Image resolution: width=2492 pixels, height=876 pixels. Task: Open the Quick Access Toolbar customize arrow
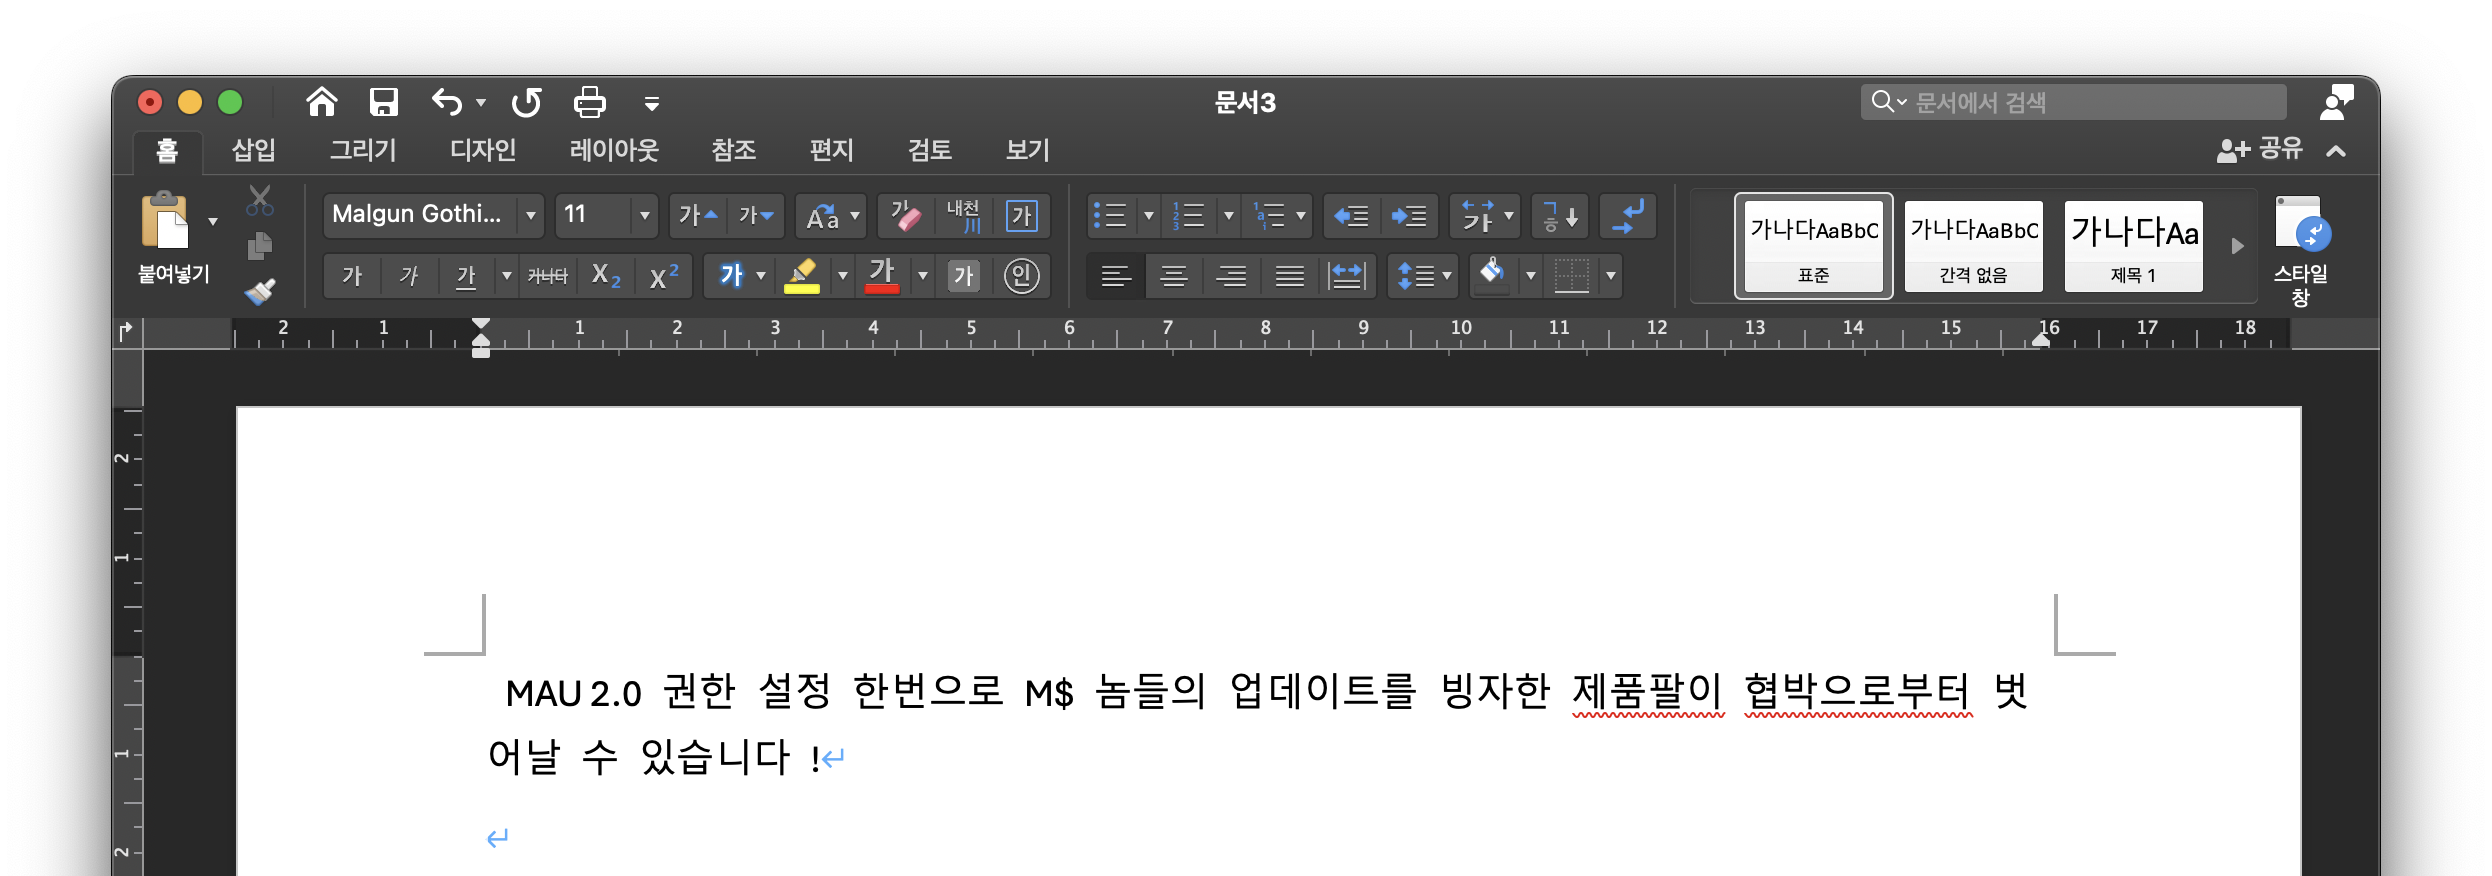point(652,103)
